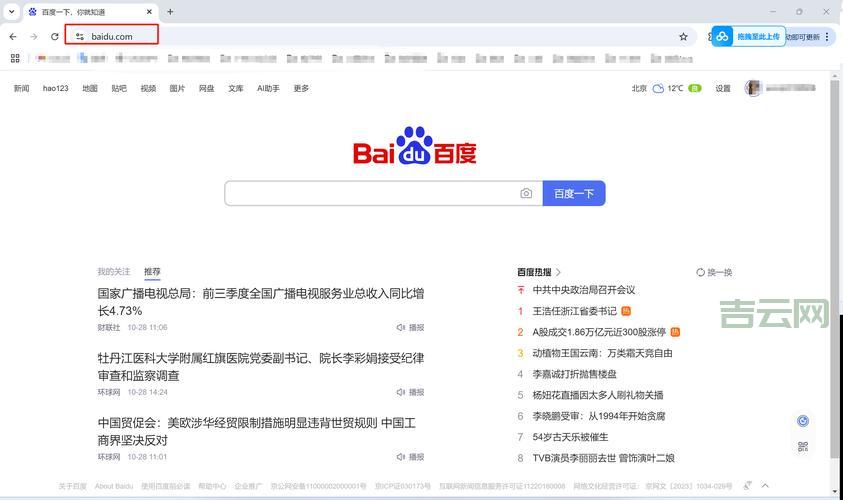The image size is (843, 500).
Task: Open 王浩任浙江省委书记 hot topic
Action: [574, 311]
